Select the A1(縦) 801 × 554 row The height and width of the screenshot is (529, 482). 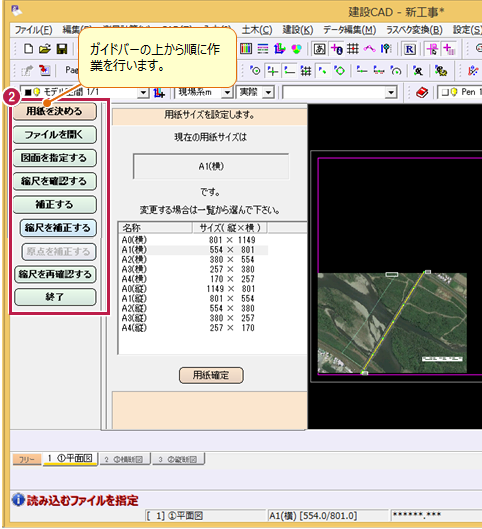[x=194, y=299]
